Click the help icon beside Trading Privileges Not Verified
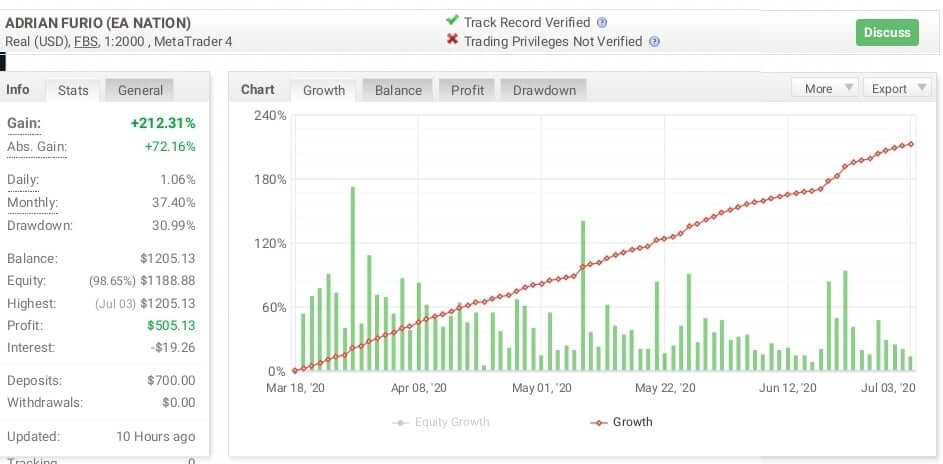The width and height of the screenshot is (943, 464). pyautogui.click(x=654, y=41)
